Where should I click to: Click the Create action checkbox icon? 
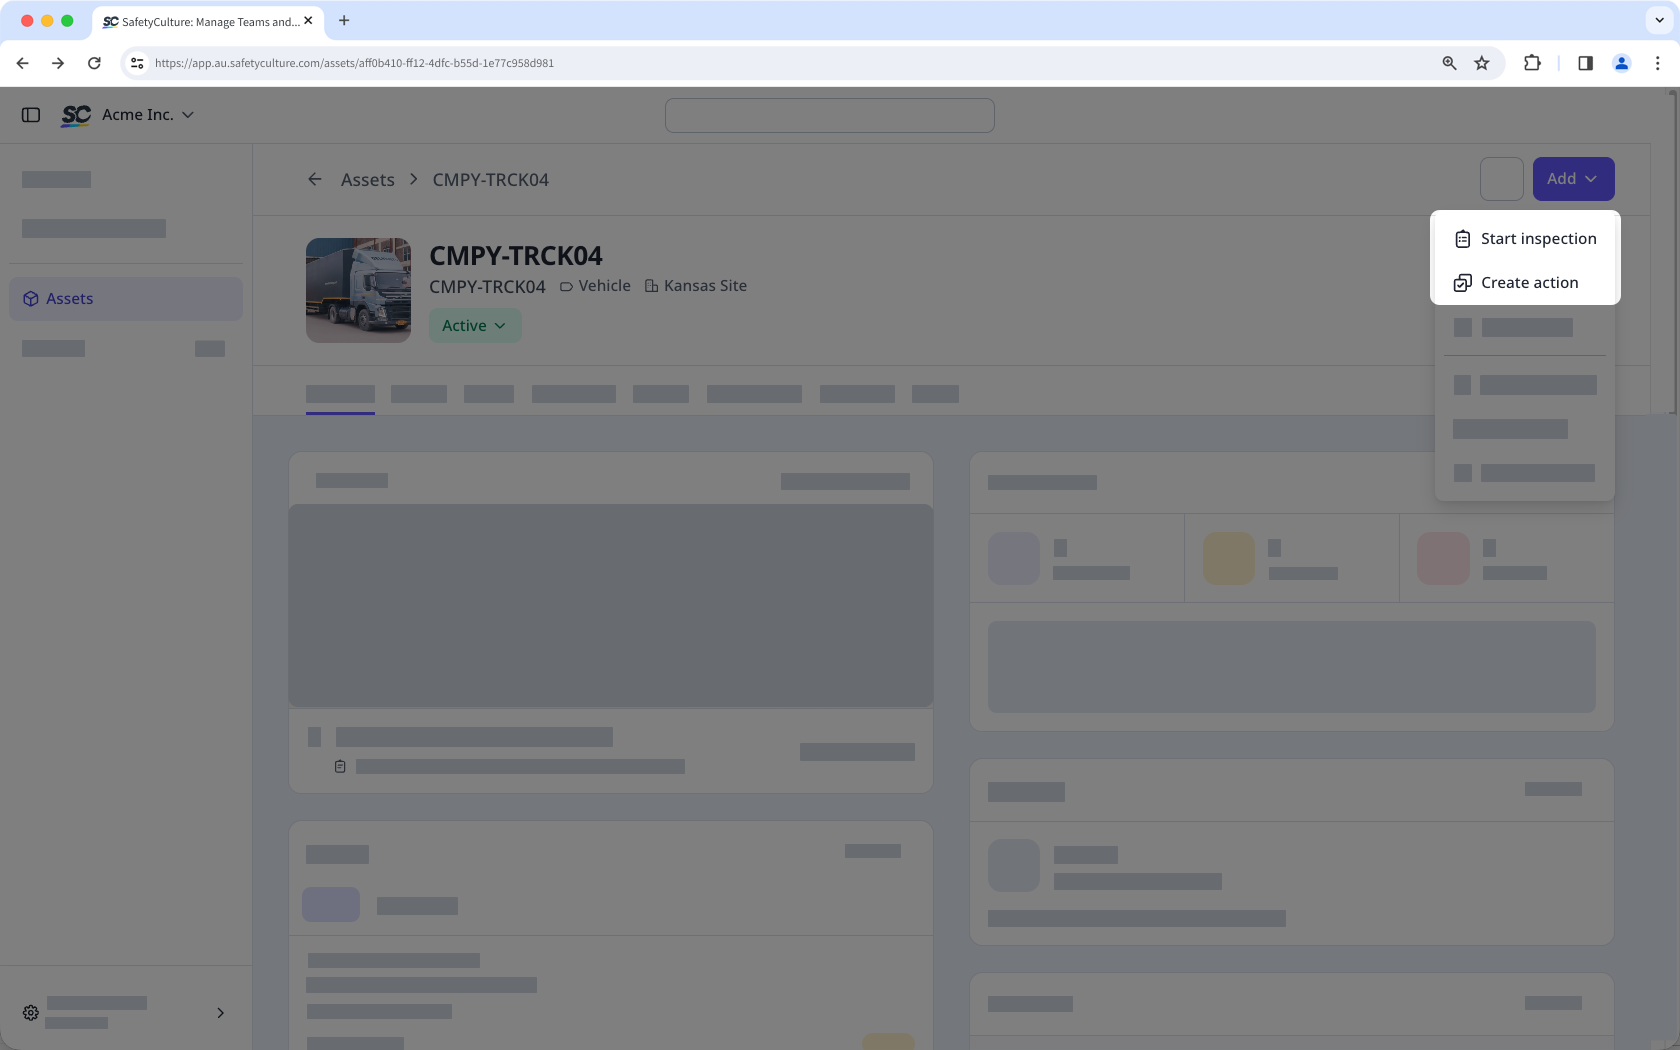click(1462, 283)
